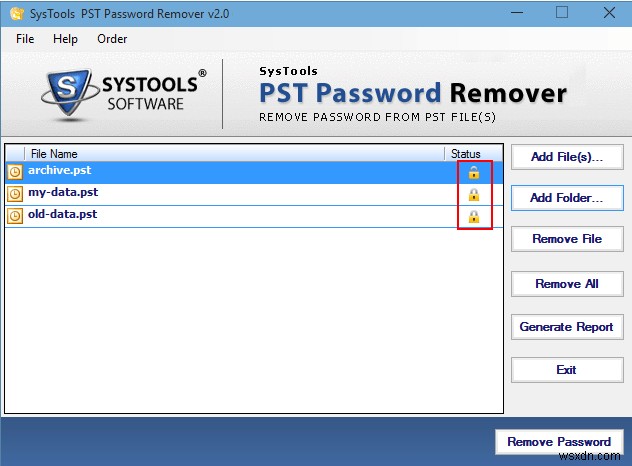Minimize the PST Password Remover window
The image size is (632, 466).
[517, 13]
